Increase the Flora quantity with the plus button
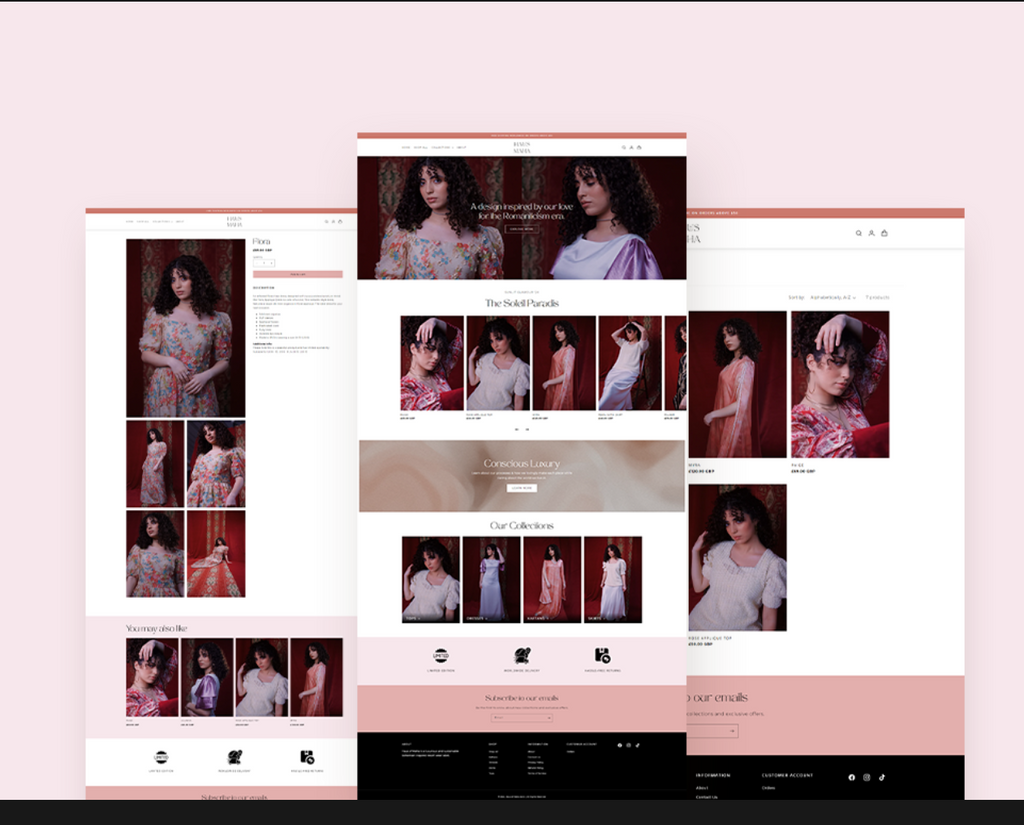This screenshot has width=1024, height=825. (x=272, y=263)
